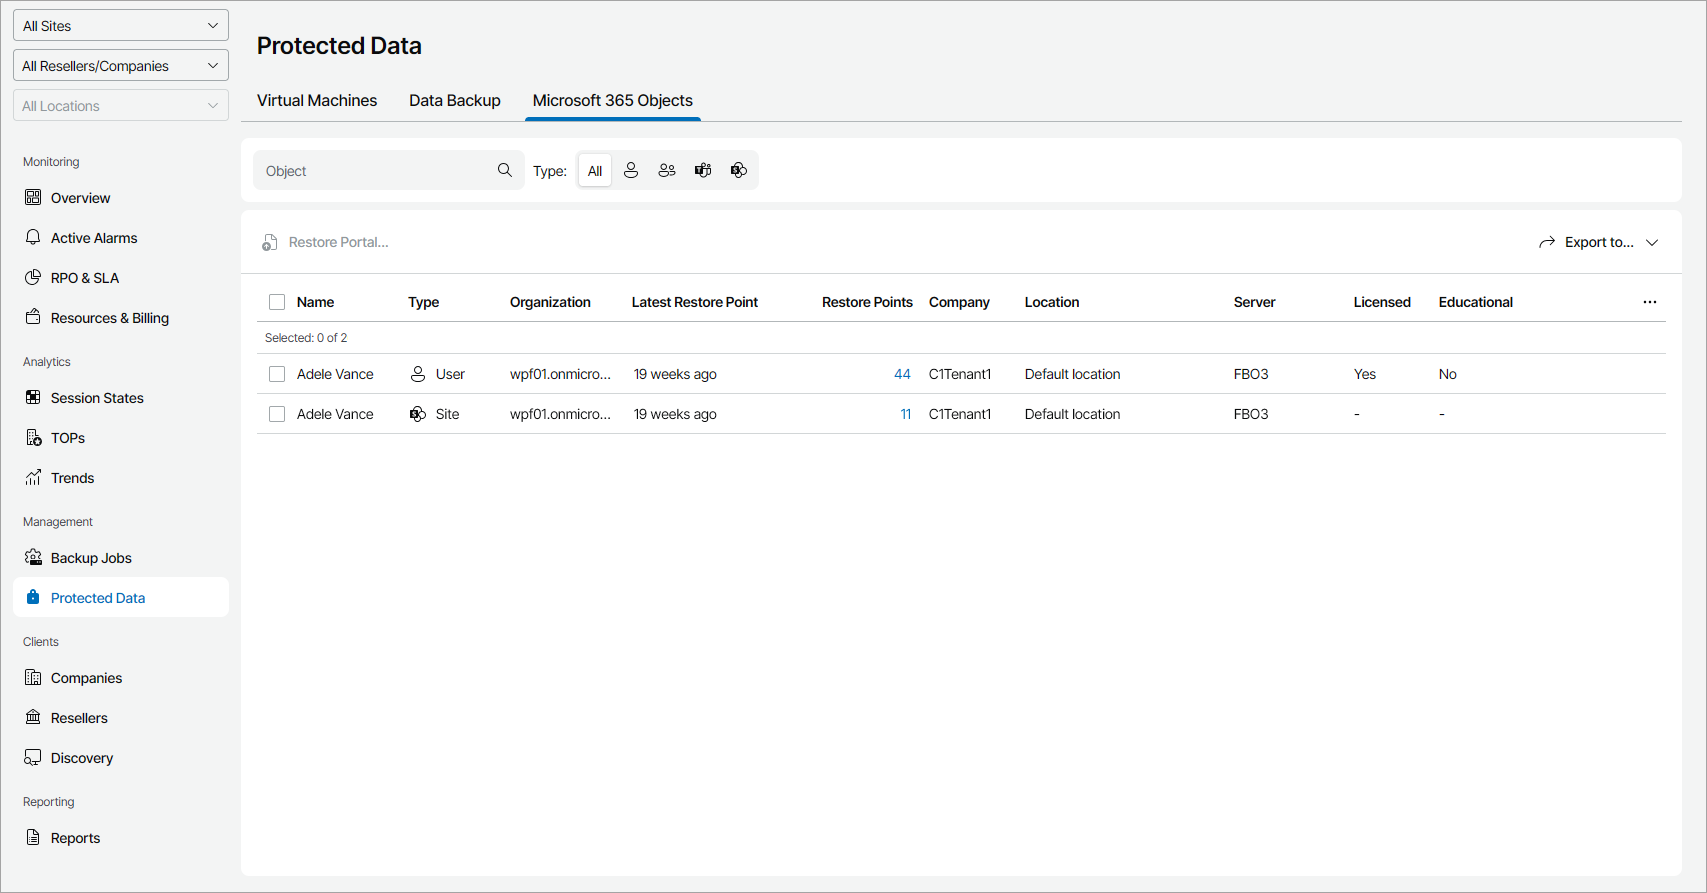
Task: Click the search magnifier icon
Action: point(505,171)
